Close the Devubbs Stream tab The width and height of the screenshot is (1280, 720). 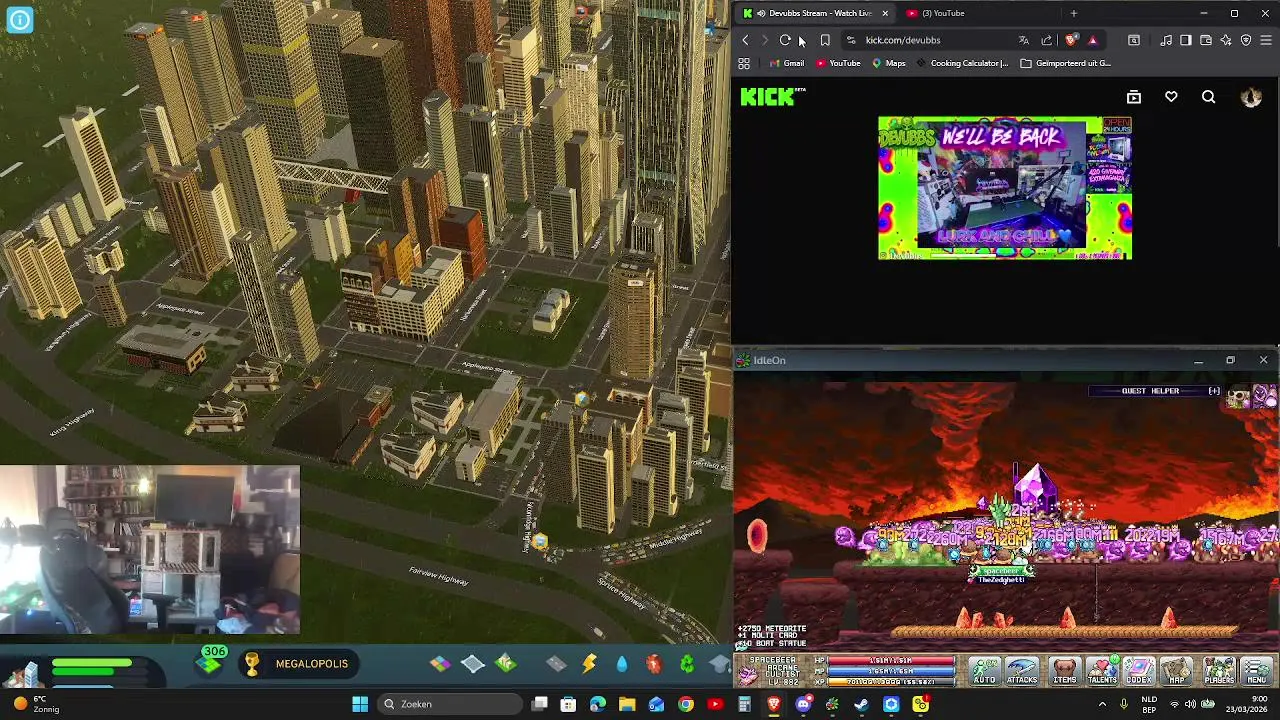pos(884,13)
